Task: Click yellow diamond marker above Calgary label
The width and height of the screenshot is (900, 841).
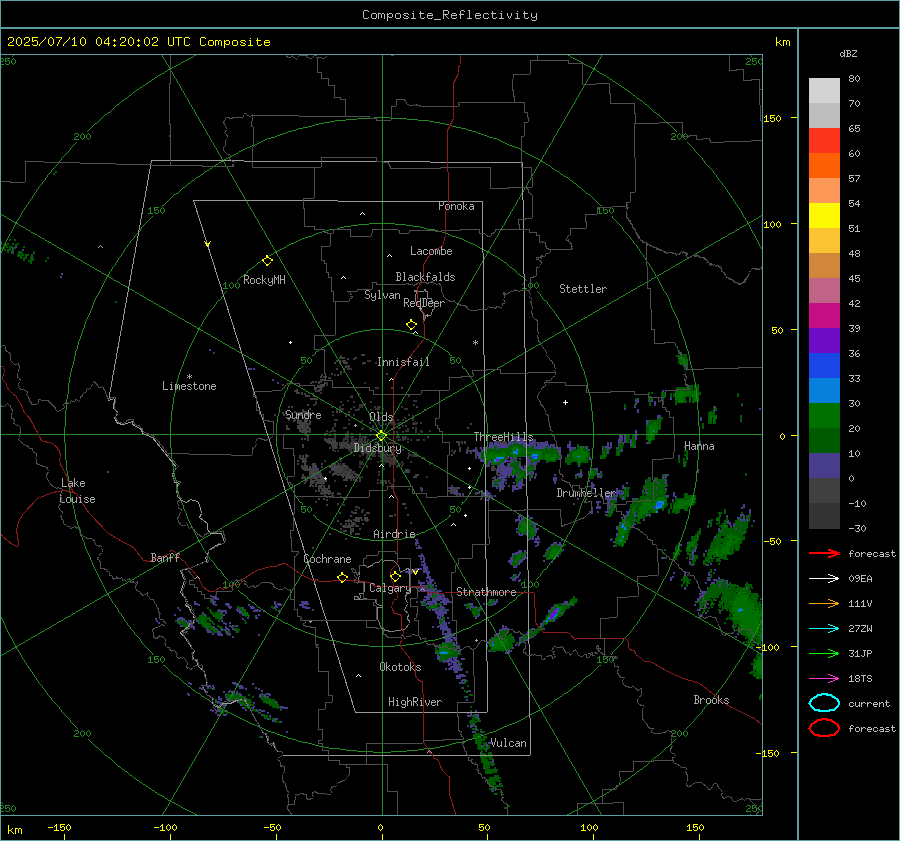Action: tap(395, 576)
